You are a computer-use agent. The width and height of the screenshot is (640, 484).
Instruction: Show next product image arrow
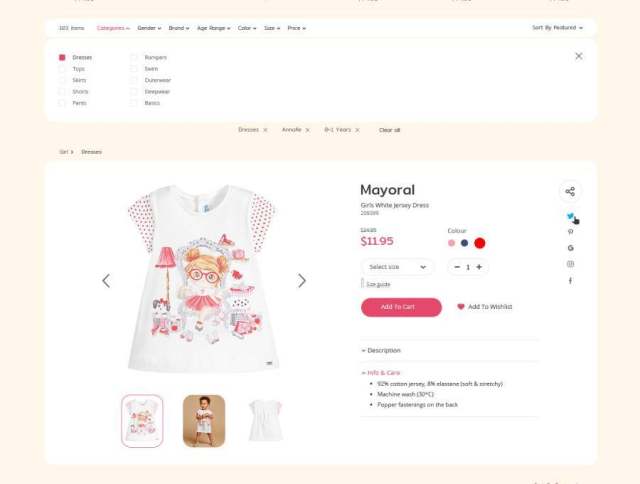302,281
